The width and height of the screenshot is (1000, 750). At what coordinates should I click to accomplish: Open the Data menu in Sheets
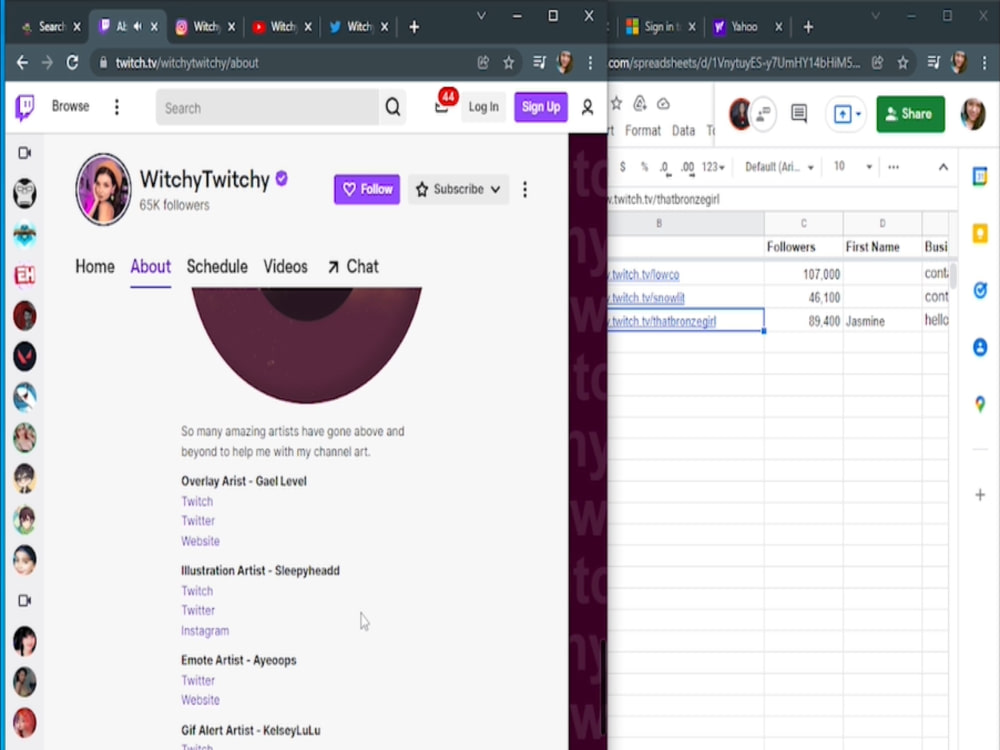[x=683, y=131]
